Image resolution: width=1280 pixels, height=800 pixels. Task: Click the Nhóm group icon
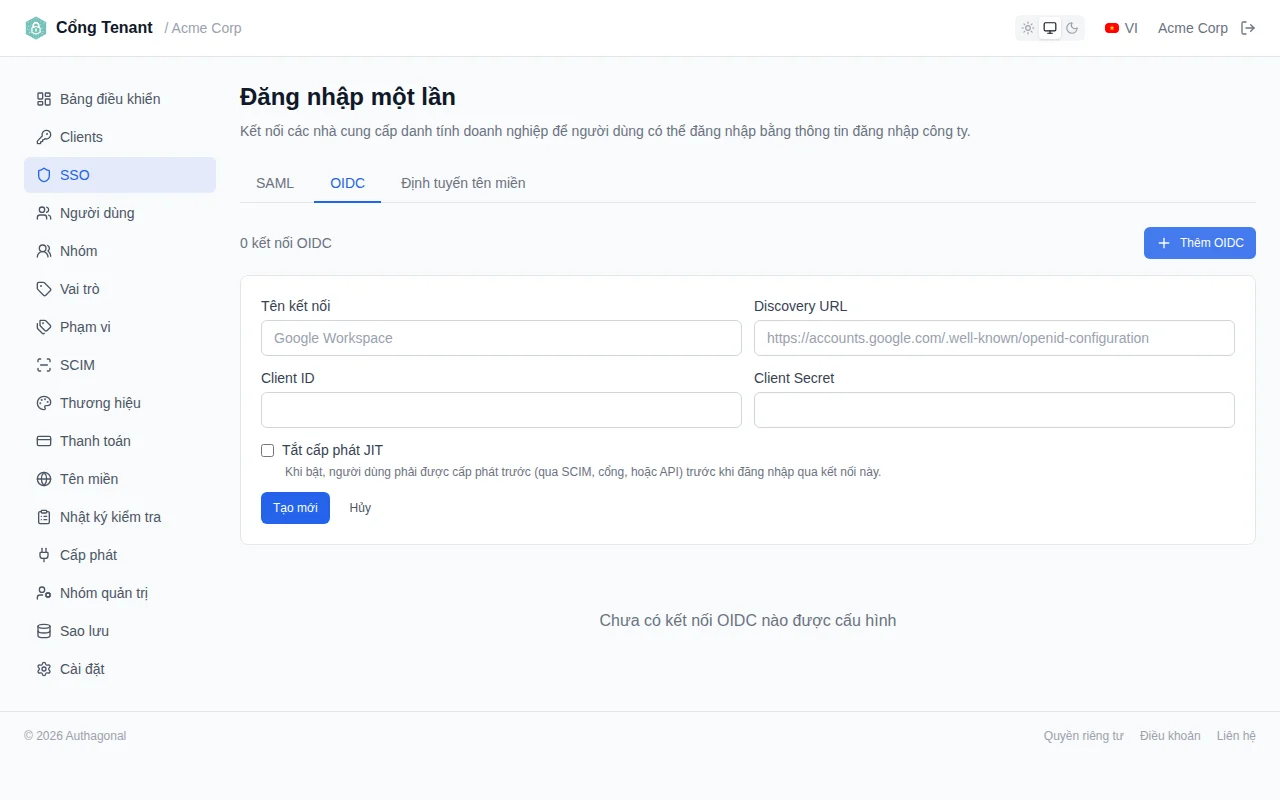click(44, 251)
